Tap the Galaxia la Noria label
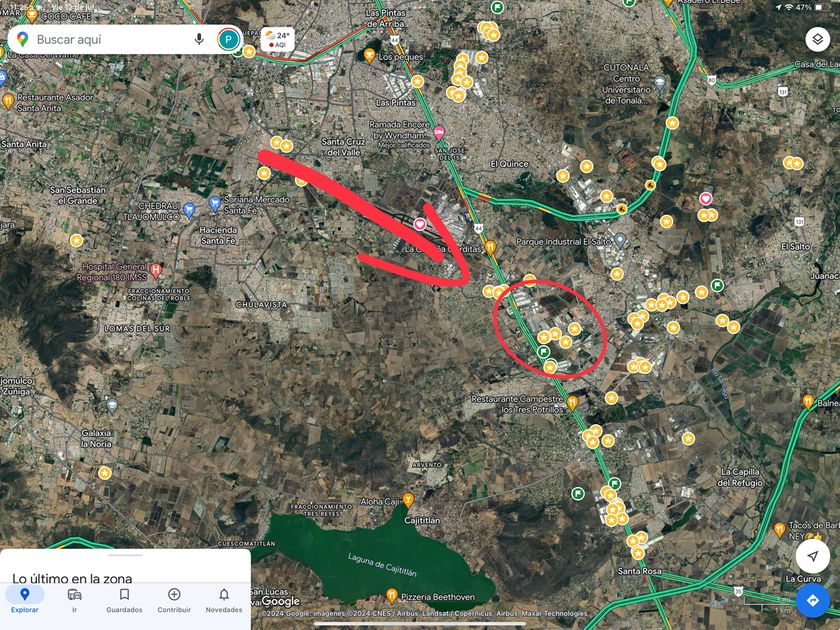Image resolution: width=840 pixels, height=630 pixels. [x=96, y=438]
